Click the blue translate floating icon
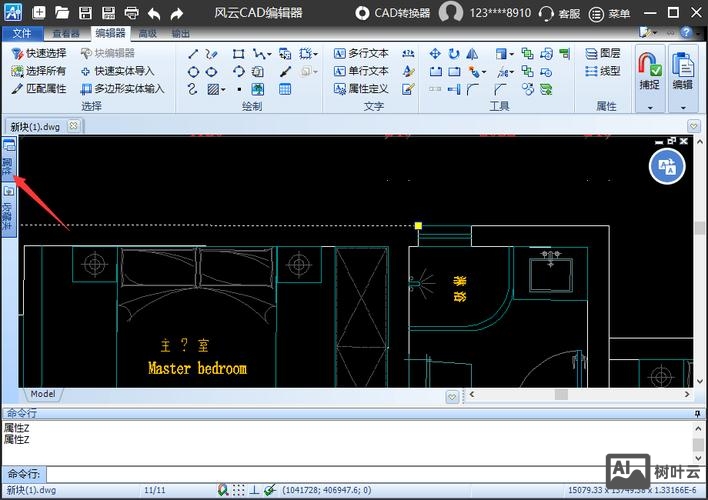This screenshot has height=500, width=708. [667, 166]
